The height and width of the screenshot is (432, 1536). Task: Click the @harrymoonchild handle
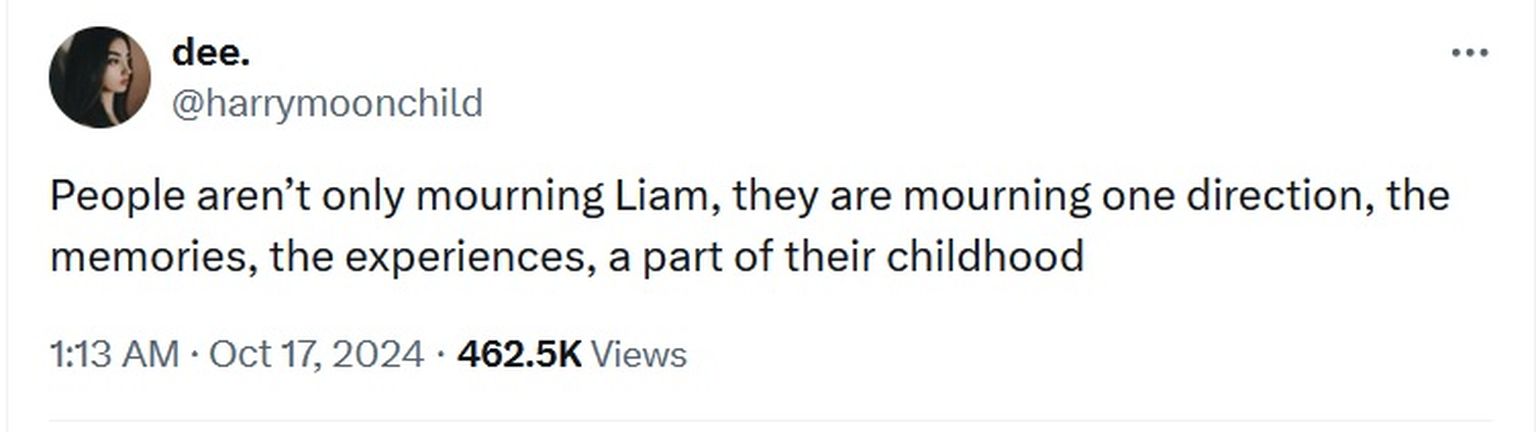[327, 103]
